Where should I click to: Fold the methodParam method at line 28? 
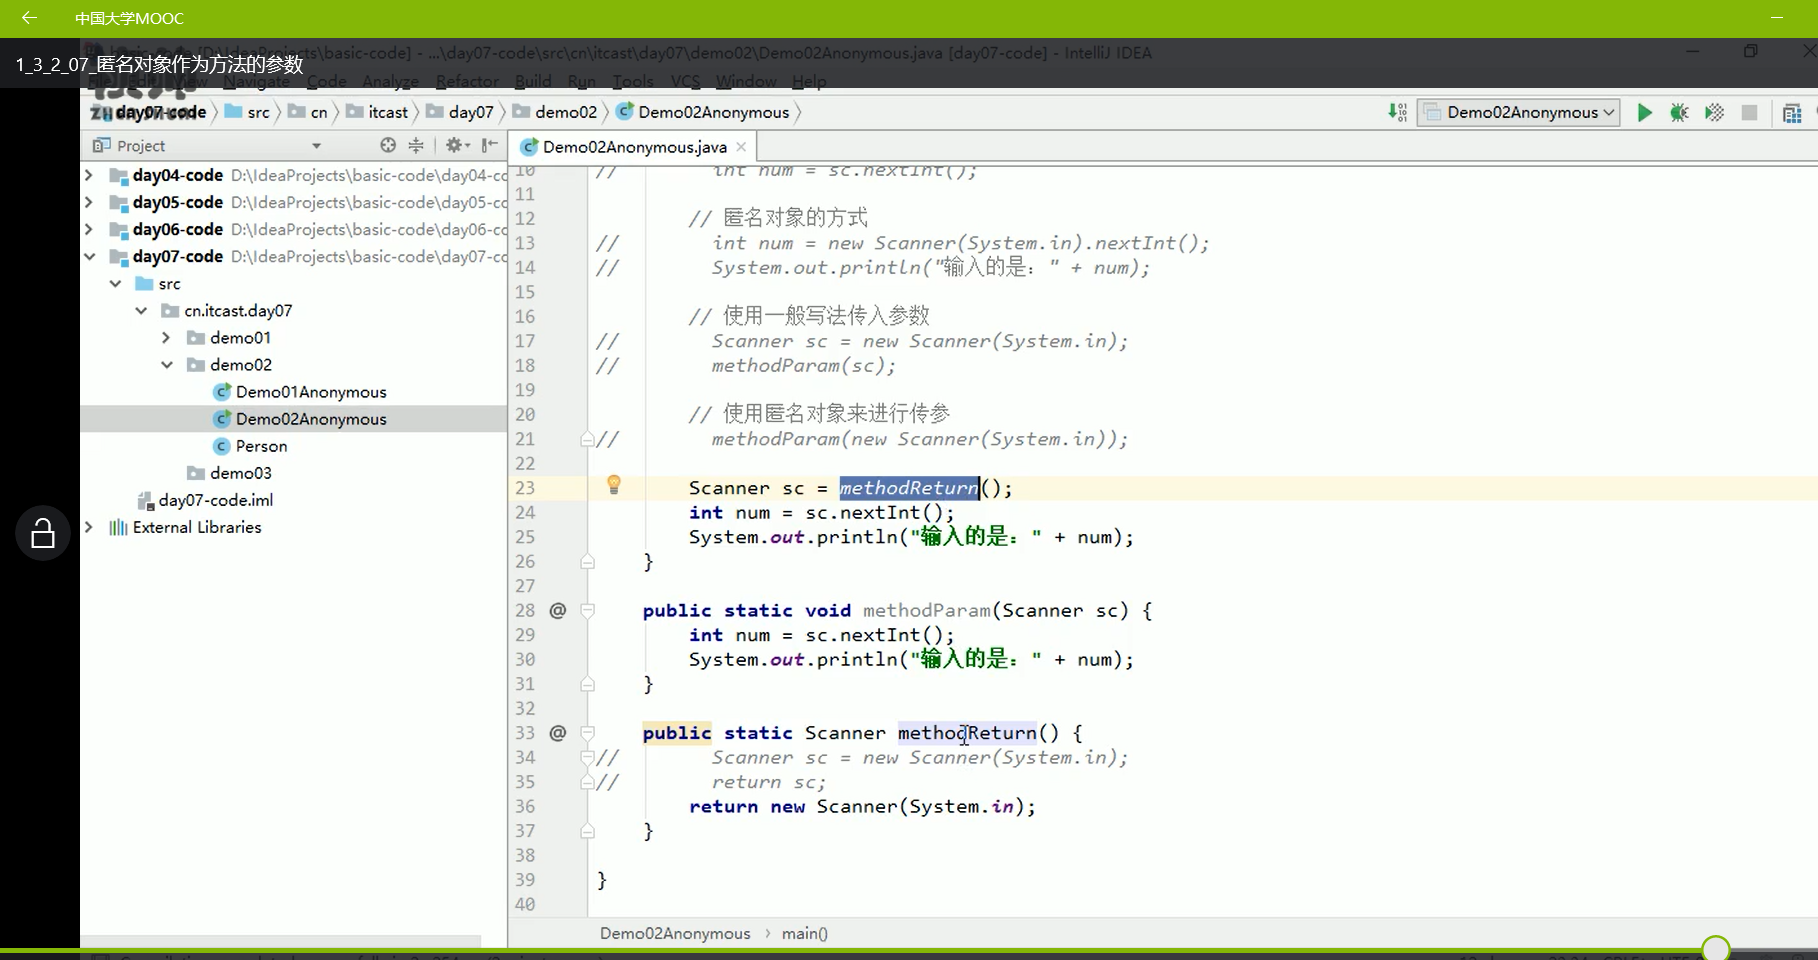(x=588, y=610)
